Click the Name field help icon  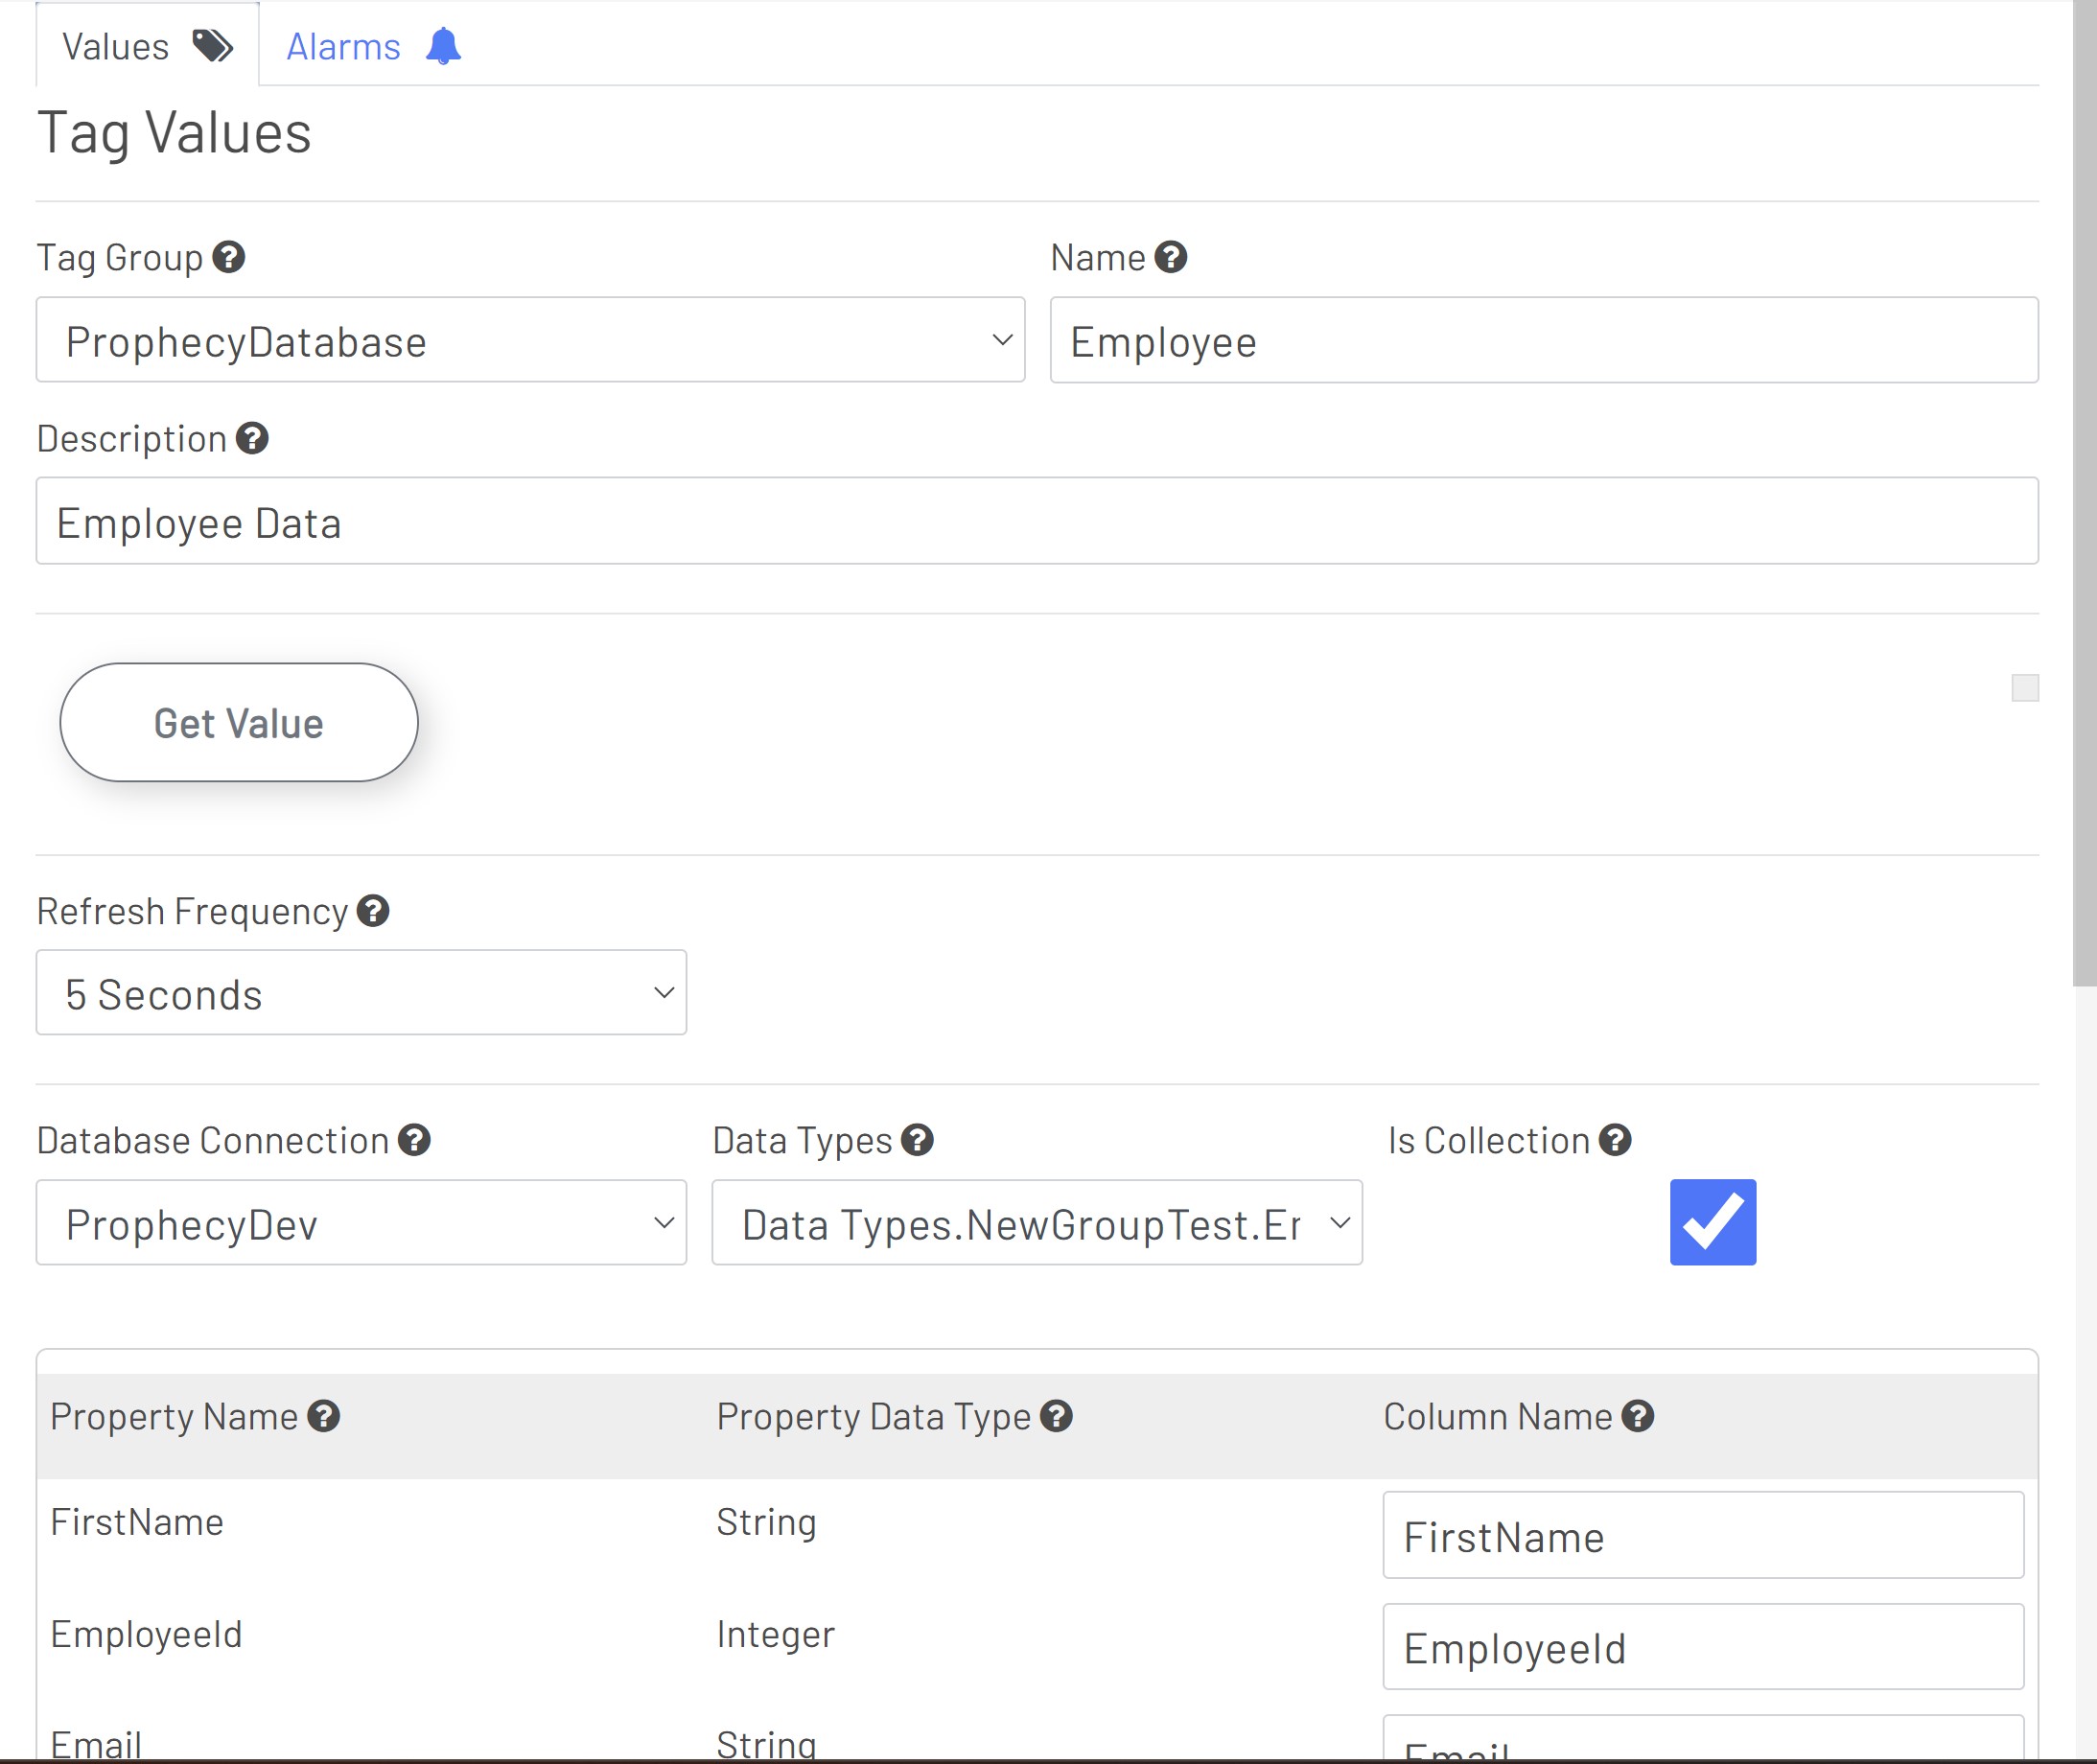(1170, 257)
